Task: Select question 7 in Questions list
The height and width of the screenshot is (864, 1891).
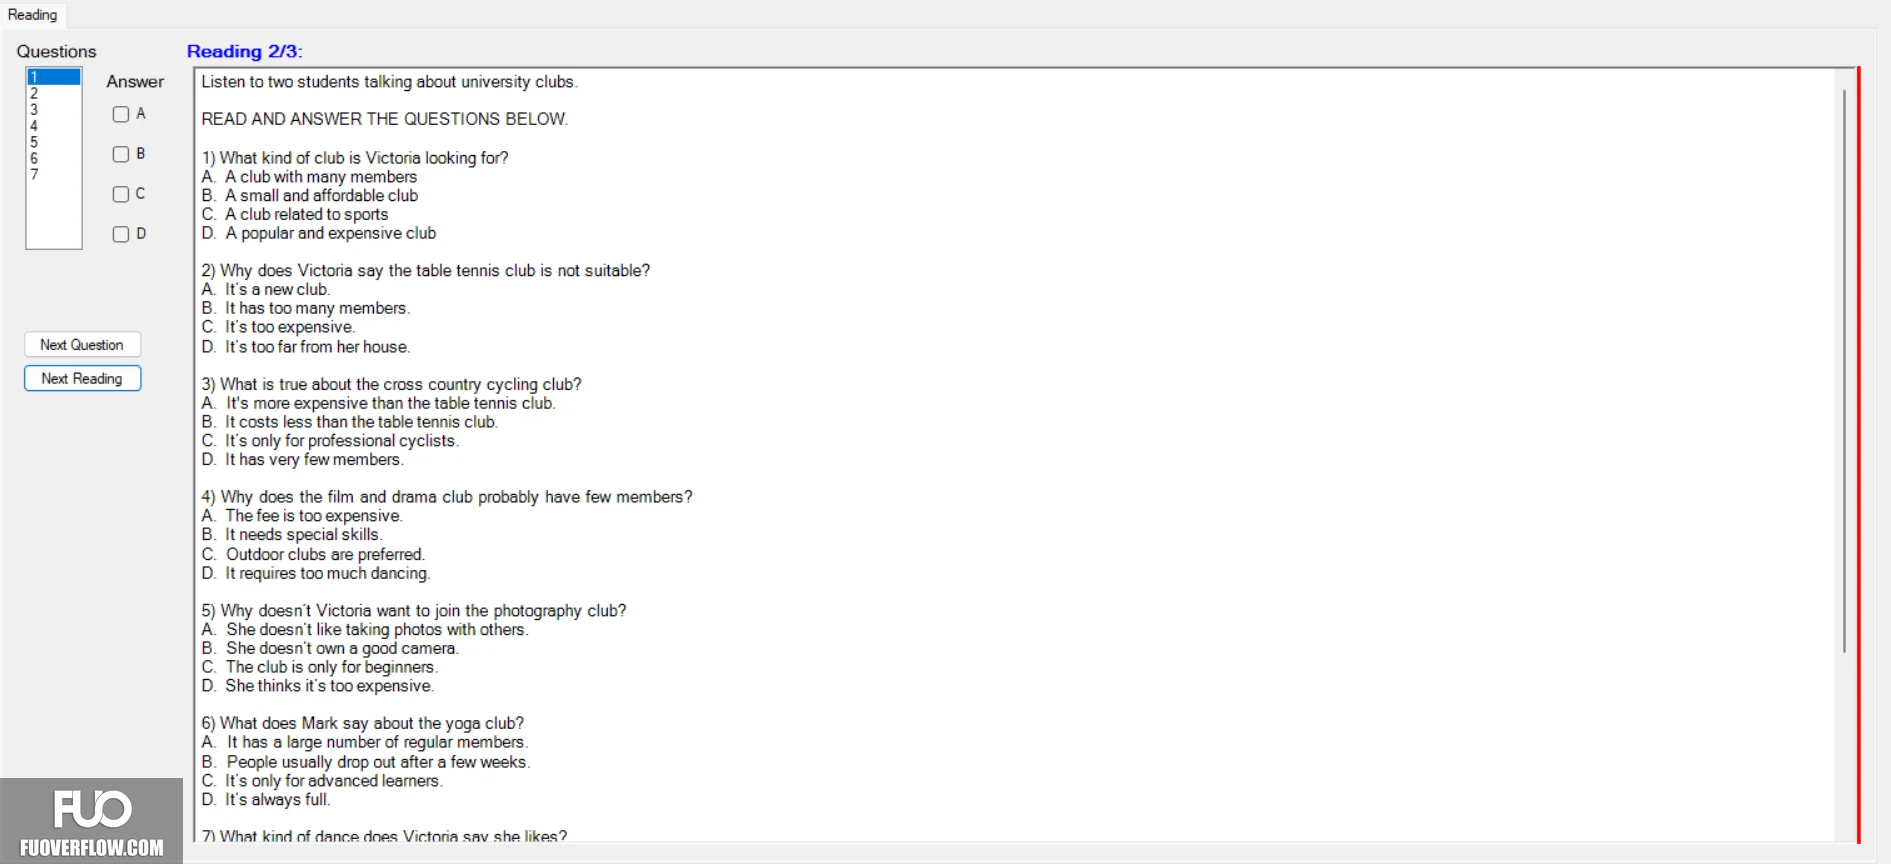Action: [x=53, y=174]
